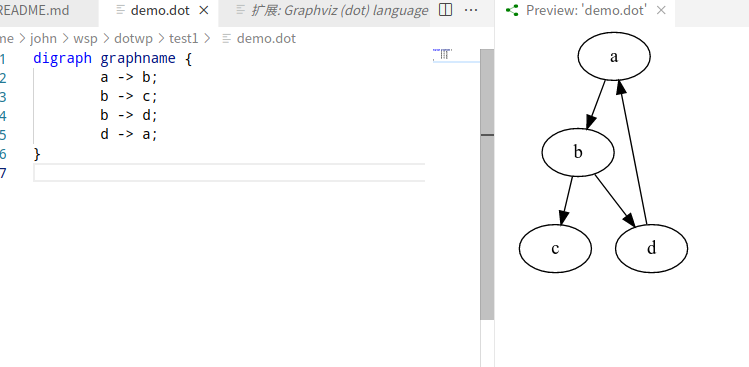This screenshot has width=749, height=367.
Task: Click the split editor icon
Action: pos(445,10)
